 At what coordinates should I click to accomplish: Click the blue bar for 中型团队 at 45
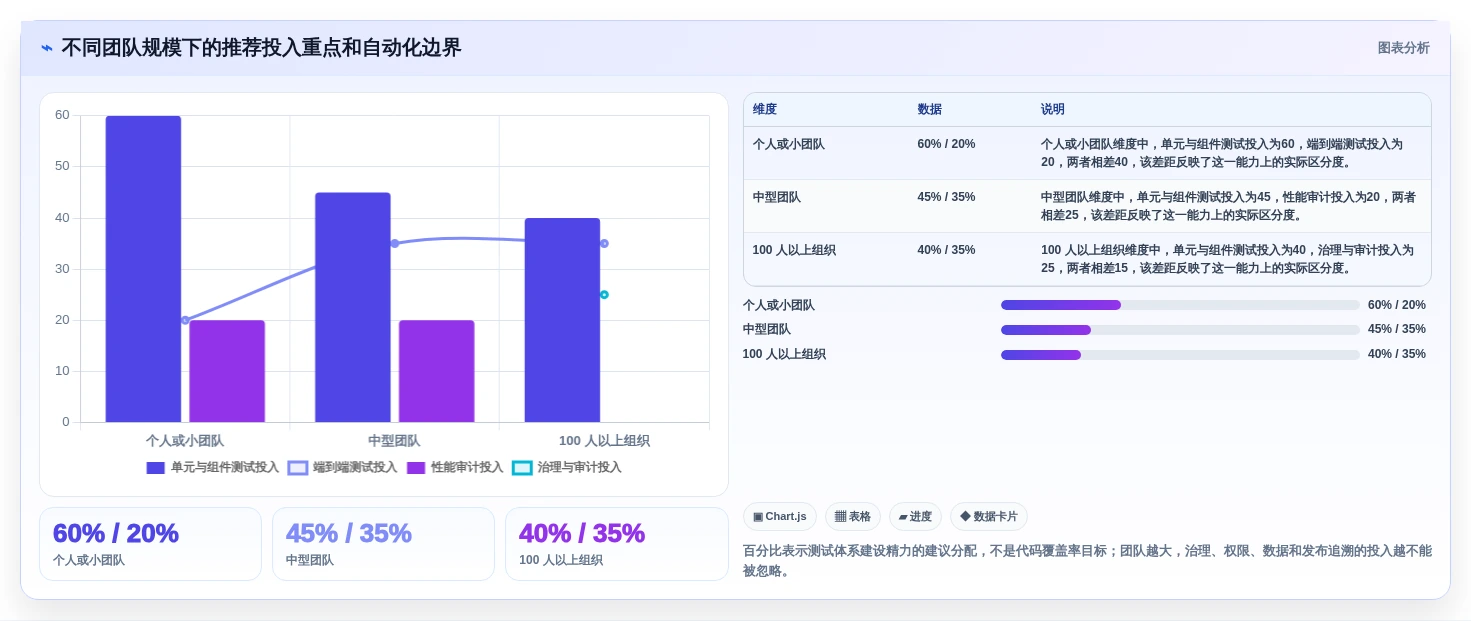(x=353, y=307)
